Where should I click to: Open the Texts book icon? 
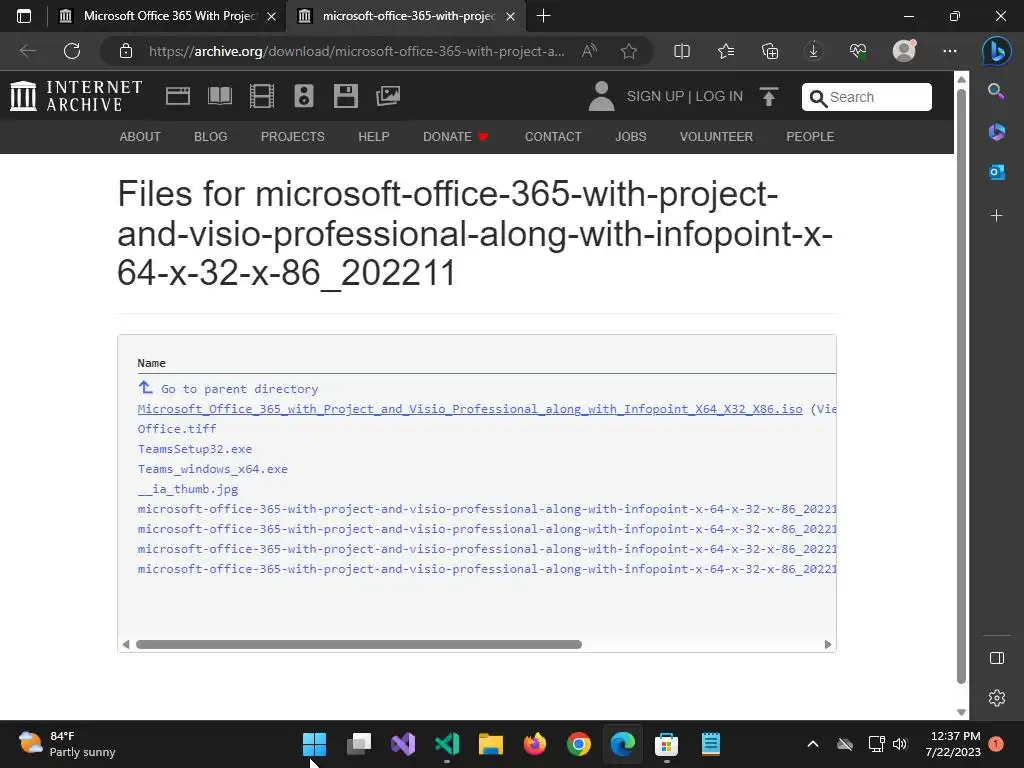[x=219, y=96]
